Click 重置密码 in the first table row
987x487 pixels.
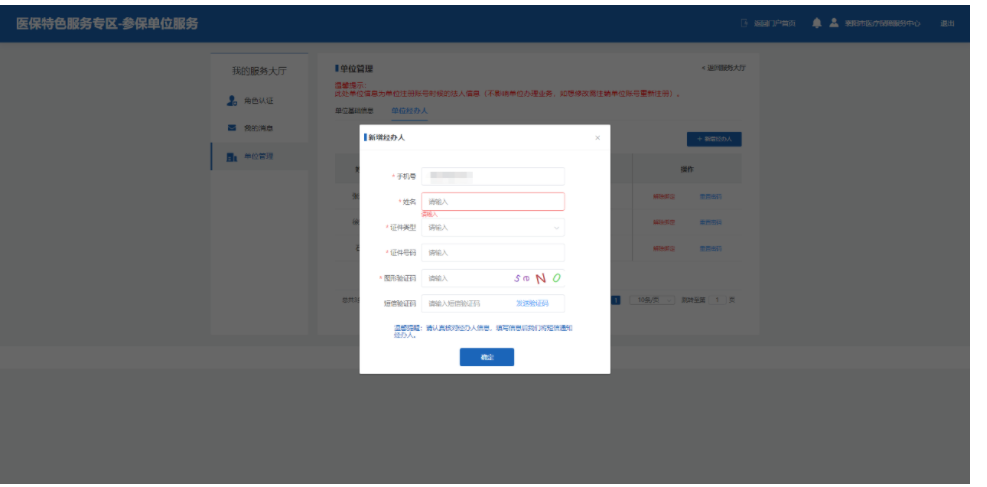click(710, 196)
